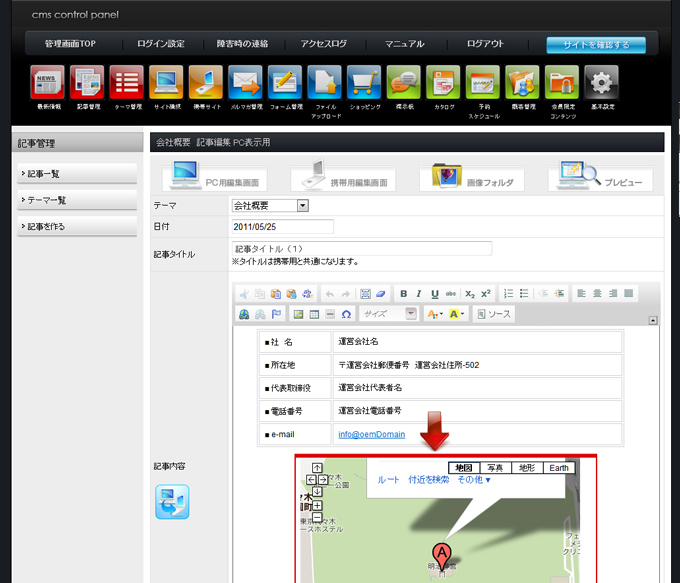Open the 基本設定 gear icon

click(601, 83)
